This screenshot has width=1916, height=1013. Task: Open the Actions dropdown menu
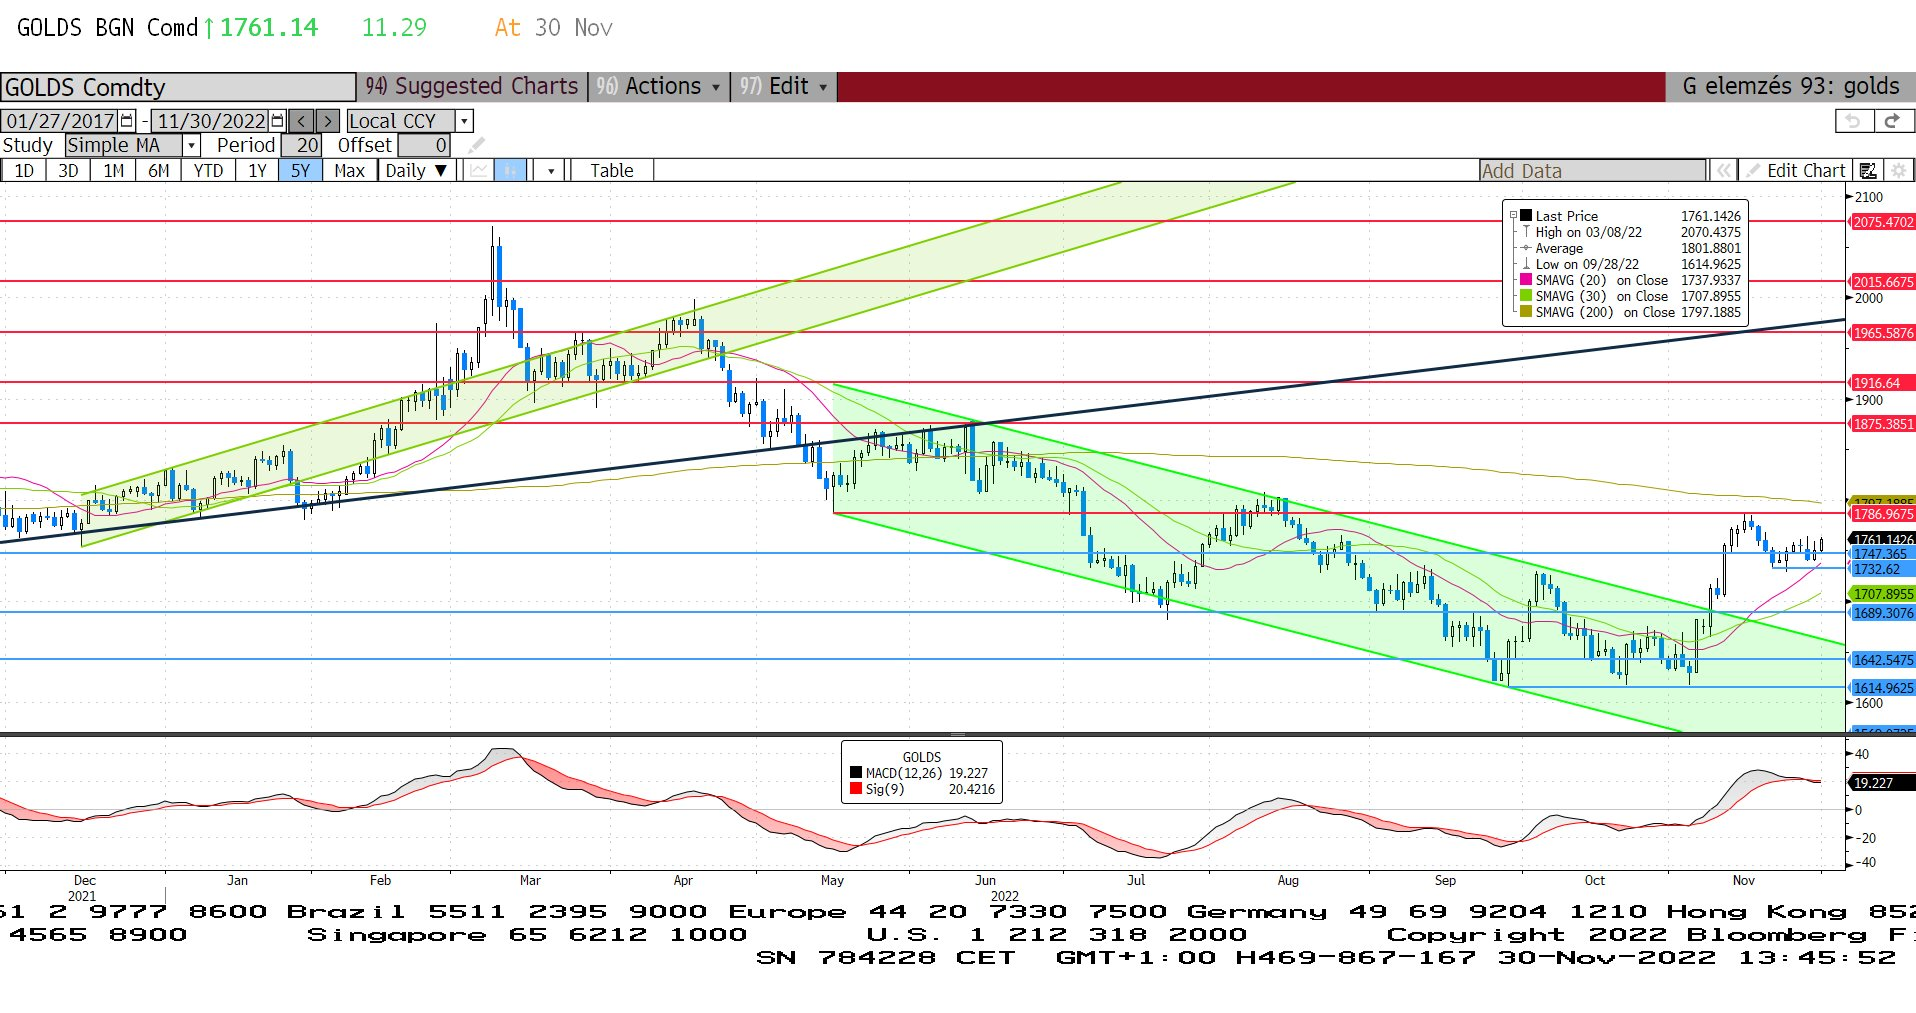click(x=658, y=87)
